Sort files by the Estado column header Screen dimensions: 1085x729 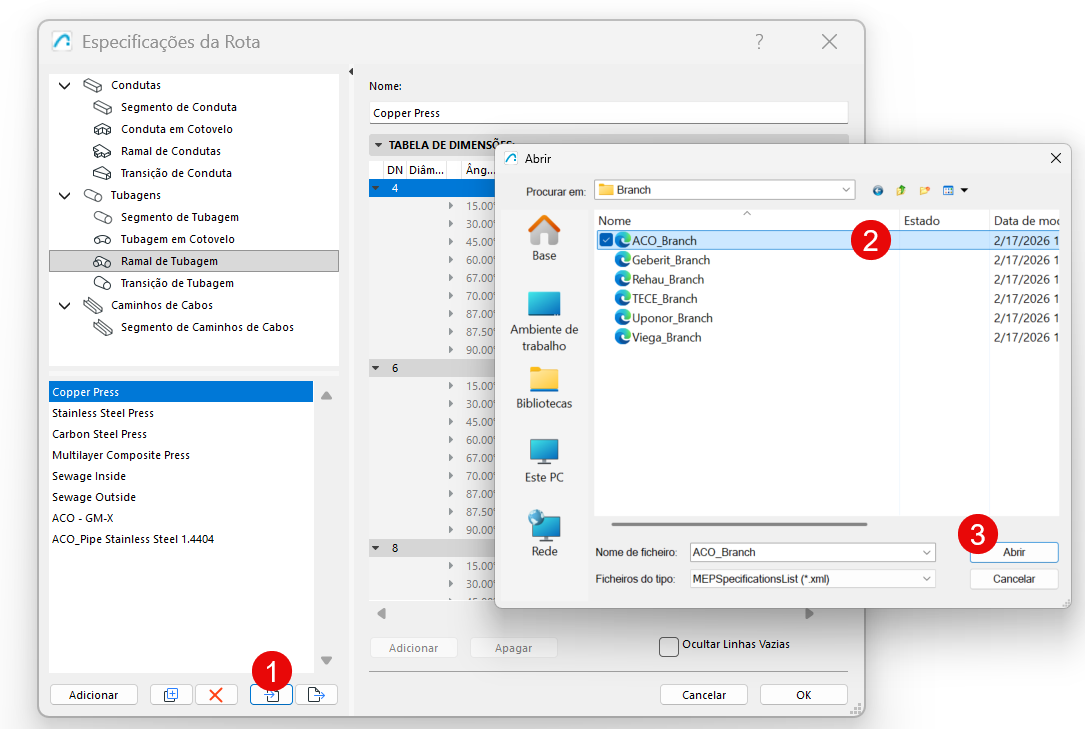pyautogui.click(x=944, y=221)
